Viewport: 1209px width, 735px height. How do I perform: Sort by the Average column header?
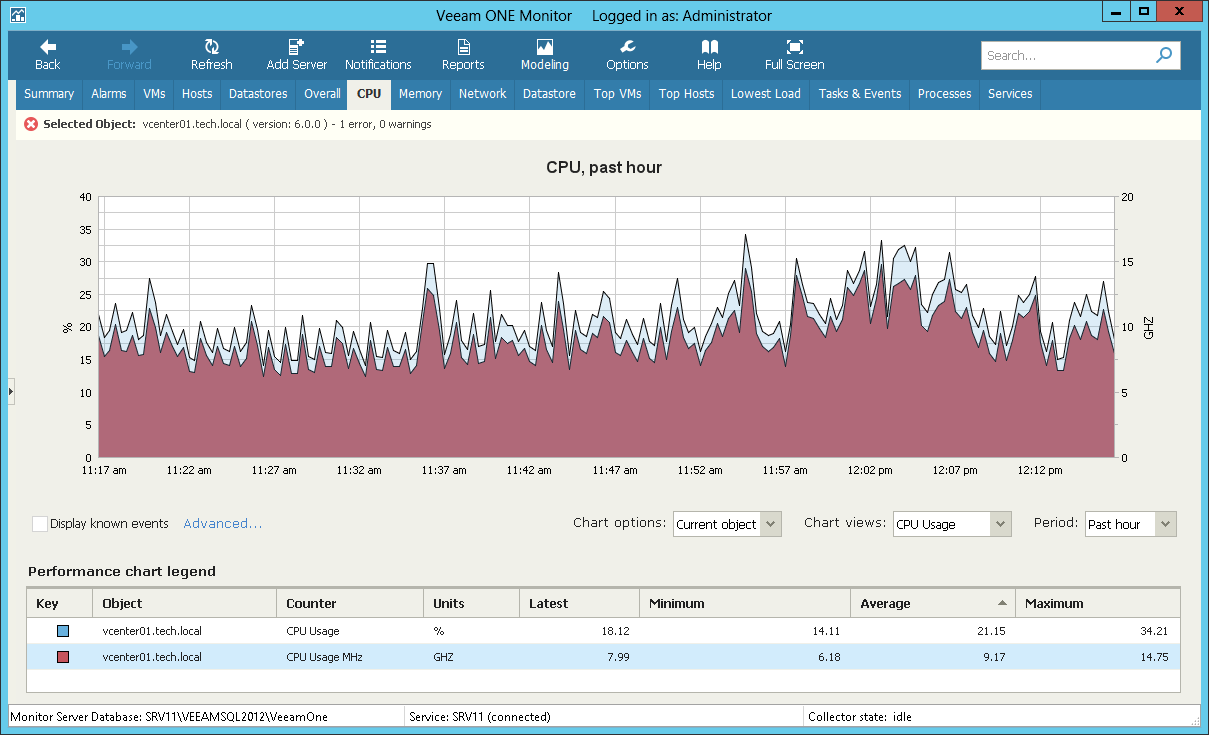pyautogui.click(x=933, y=604)
